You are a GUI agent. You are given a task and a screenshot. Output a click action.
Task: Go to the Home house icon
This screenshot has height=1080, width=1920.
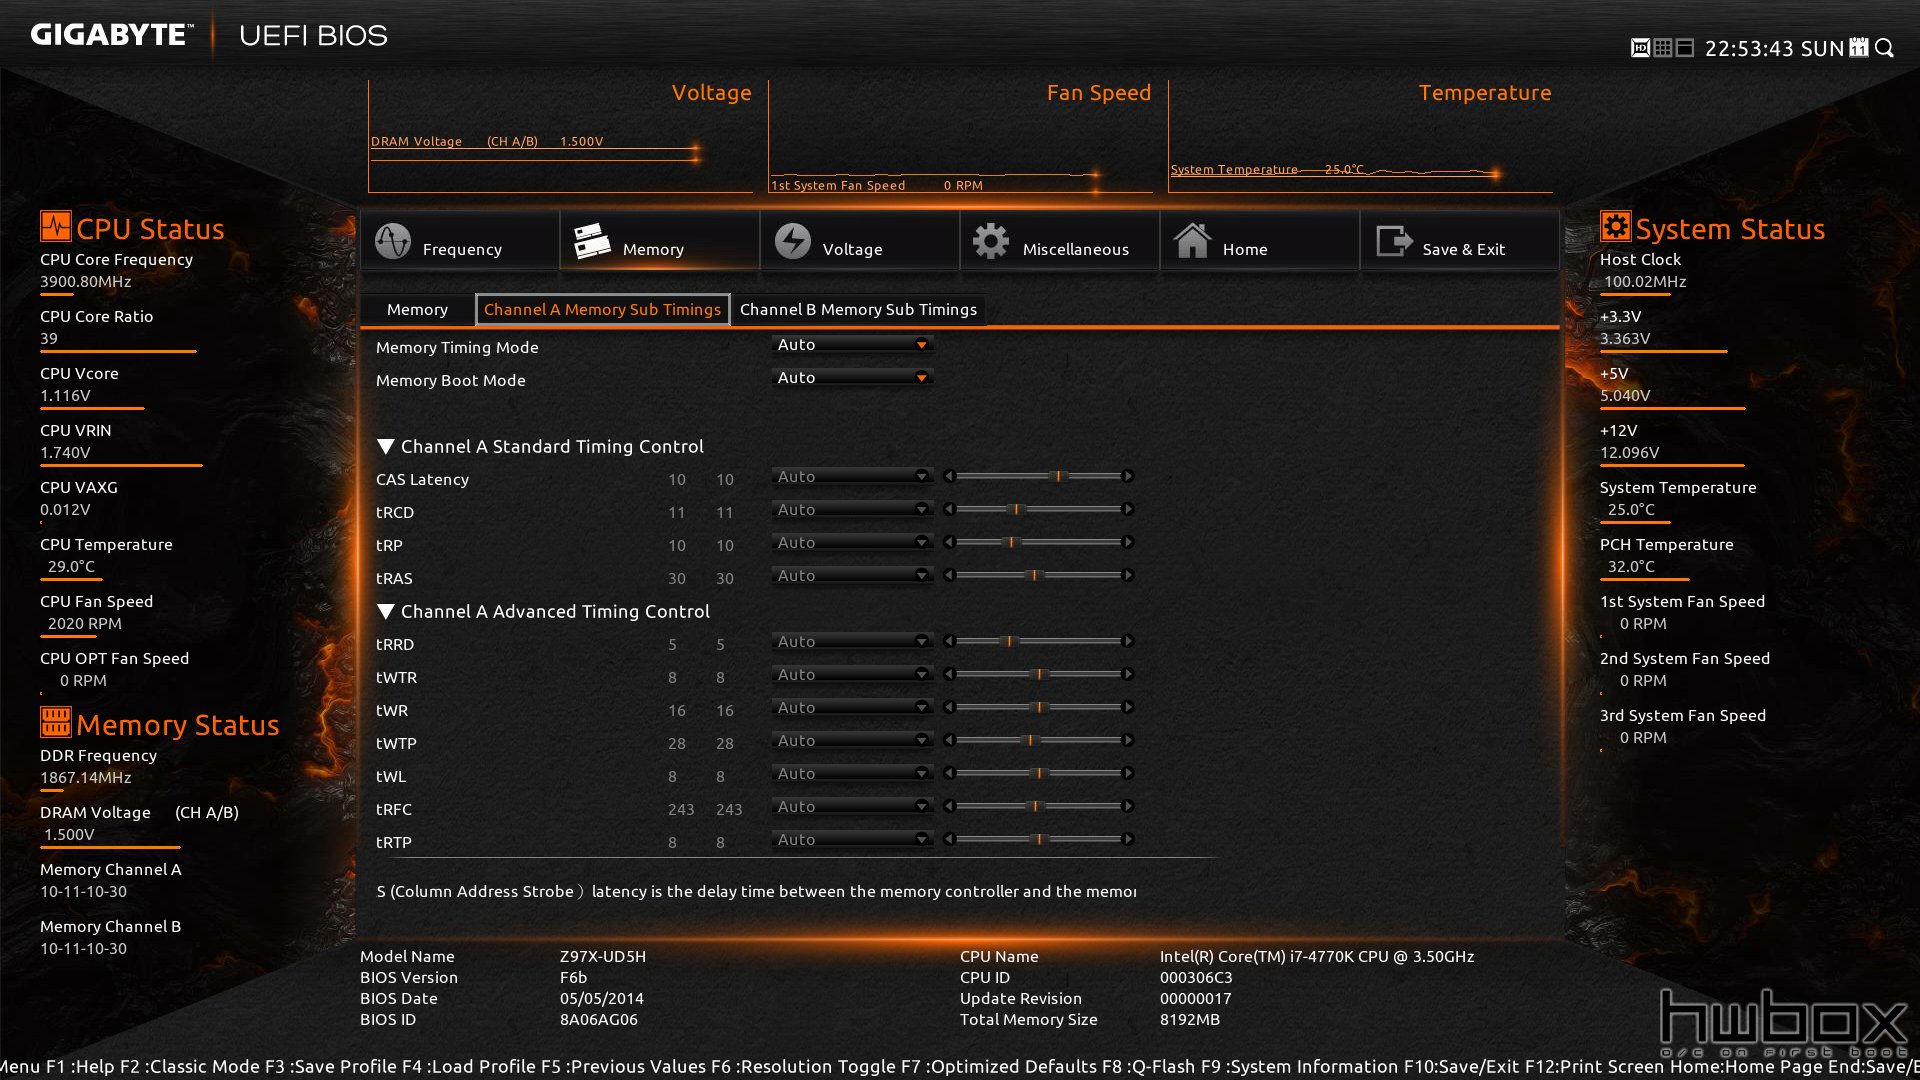[1192, 241]
